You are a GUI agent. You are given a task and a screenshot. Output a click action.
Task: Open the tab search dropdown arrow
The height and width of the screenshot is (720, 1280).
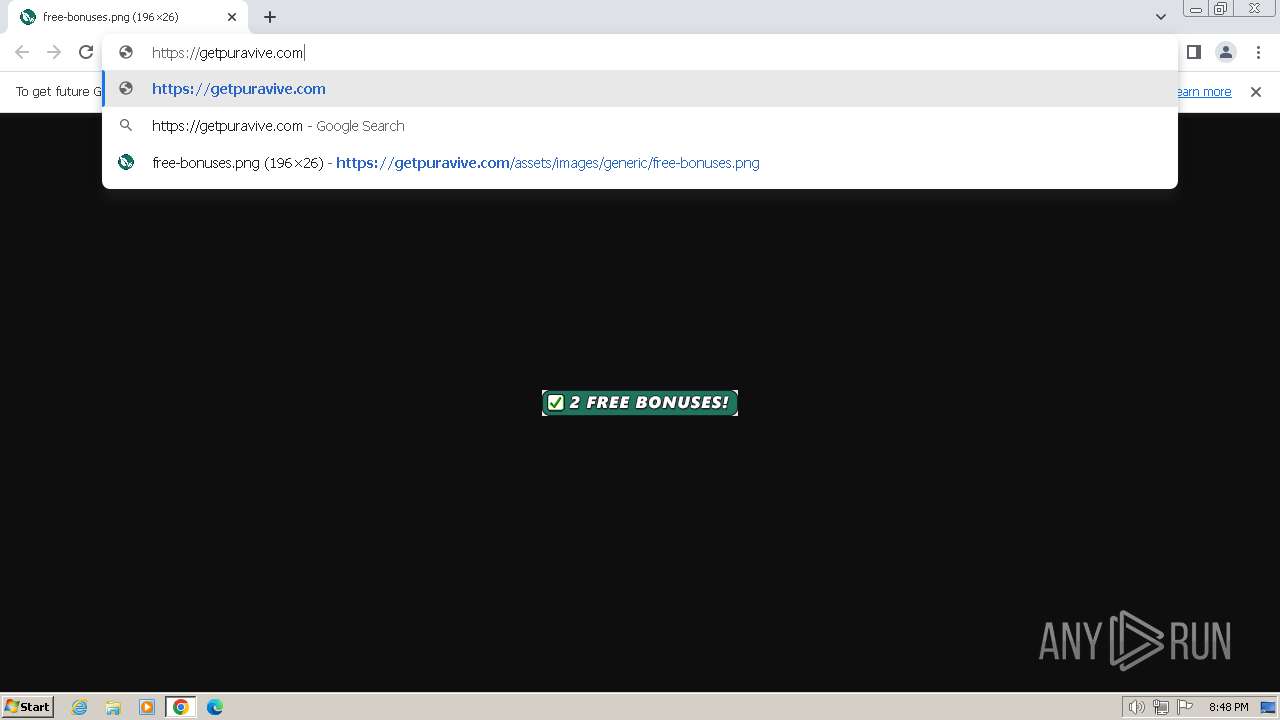1160,17
